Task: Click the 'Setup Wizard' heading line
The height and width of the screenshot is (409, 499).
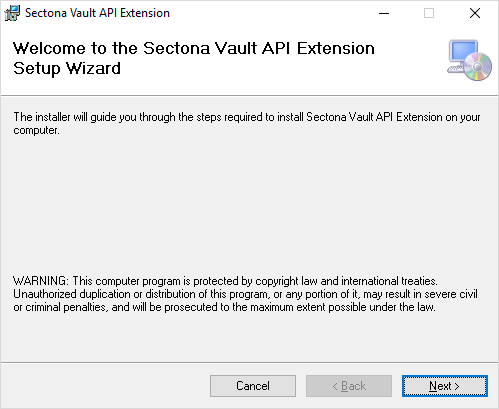Action: 67,68
